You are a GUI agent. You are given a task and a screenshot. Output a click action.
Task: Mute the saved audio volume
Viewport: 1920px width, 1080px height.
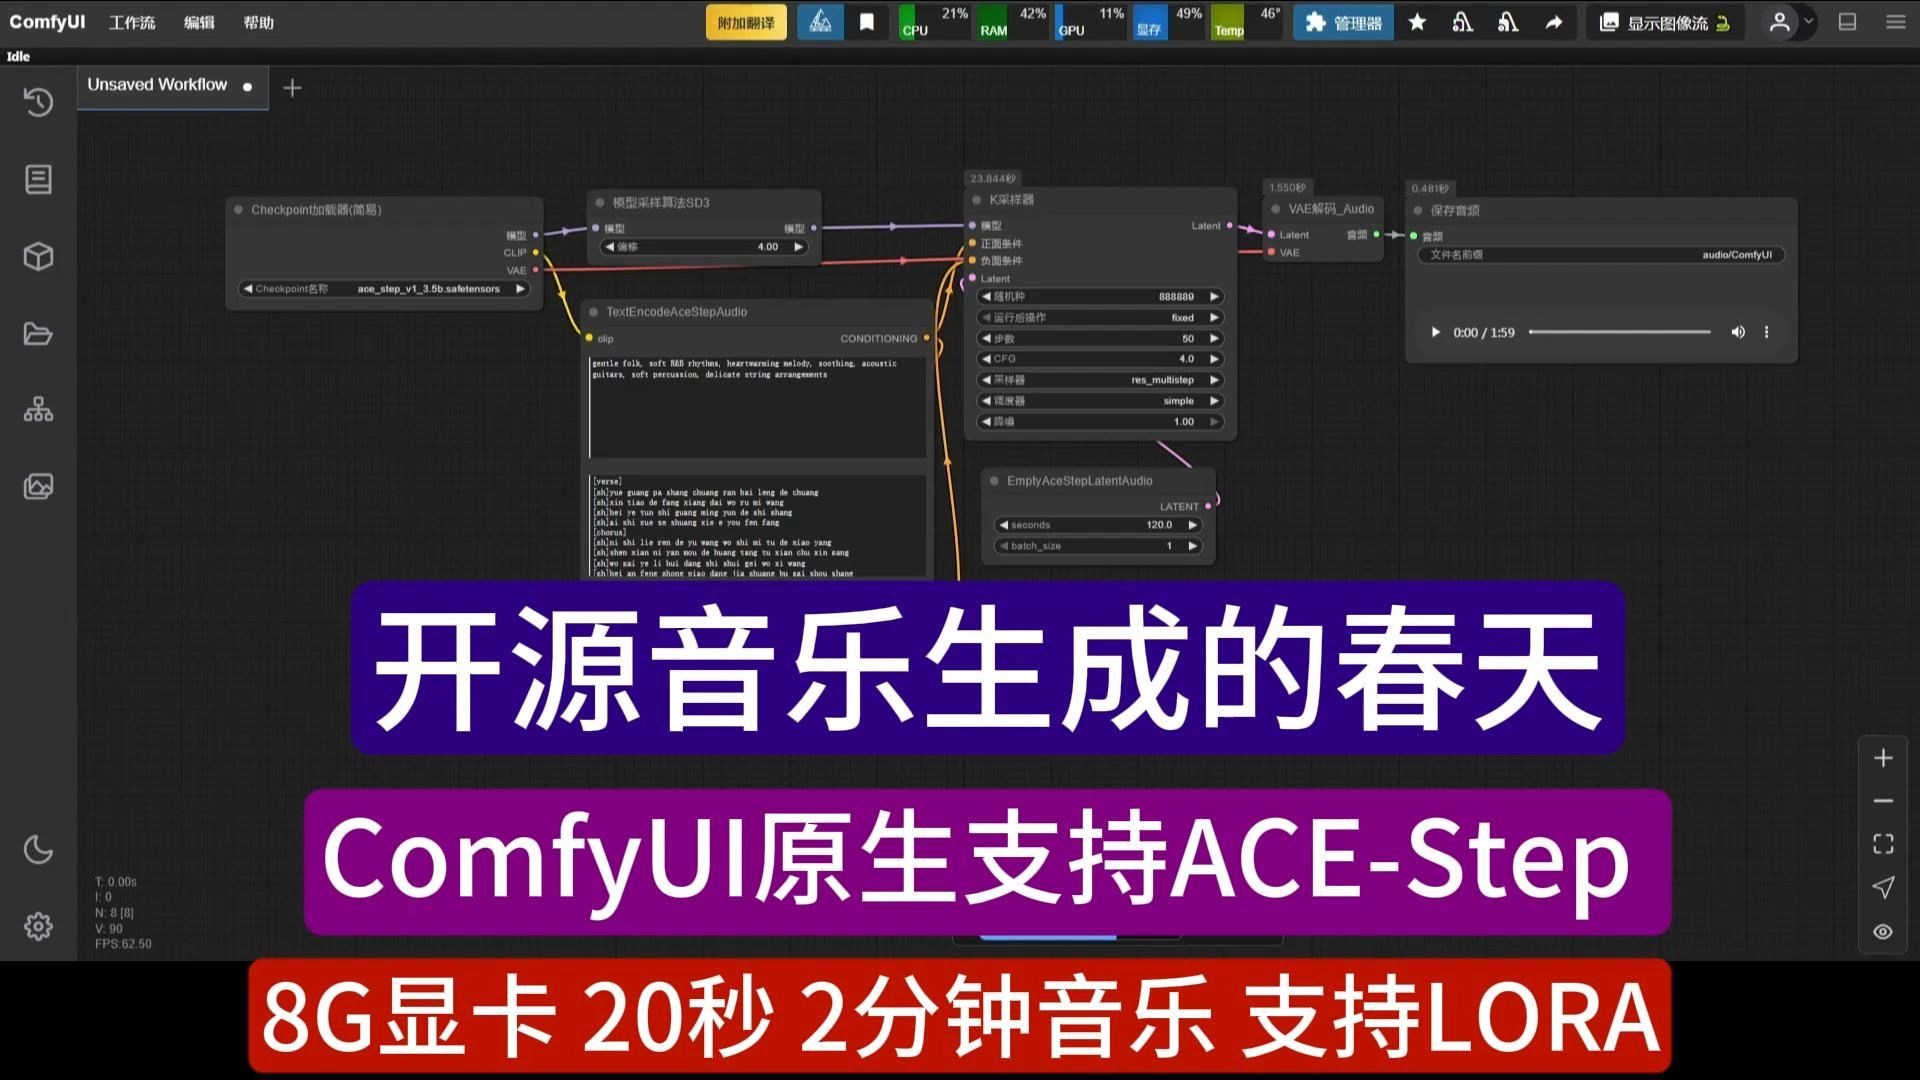pyautogui.click(x=1738, y=332)
